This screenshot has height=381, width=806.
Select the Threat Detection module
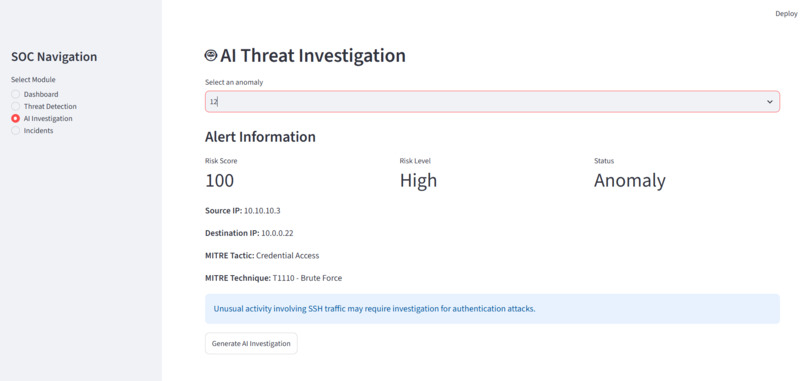pyautogui.click(x=44, y=106)
